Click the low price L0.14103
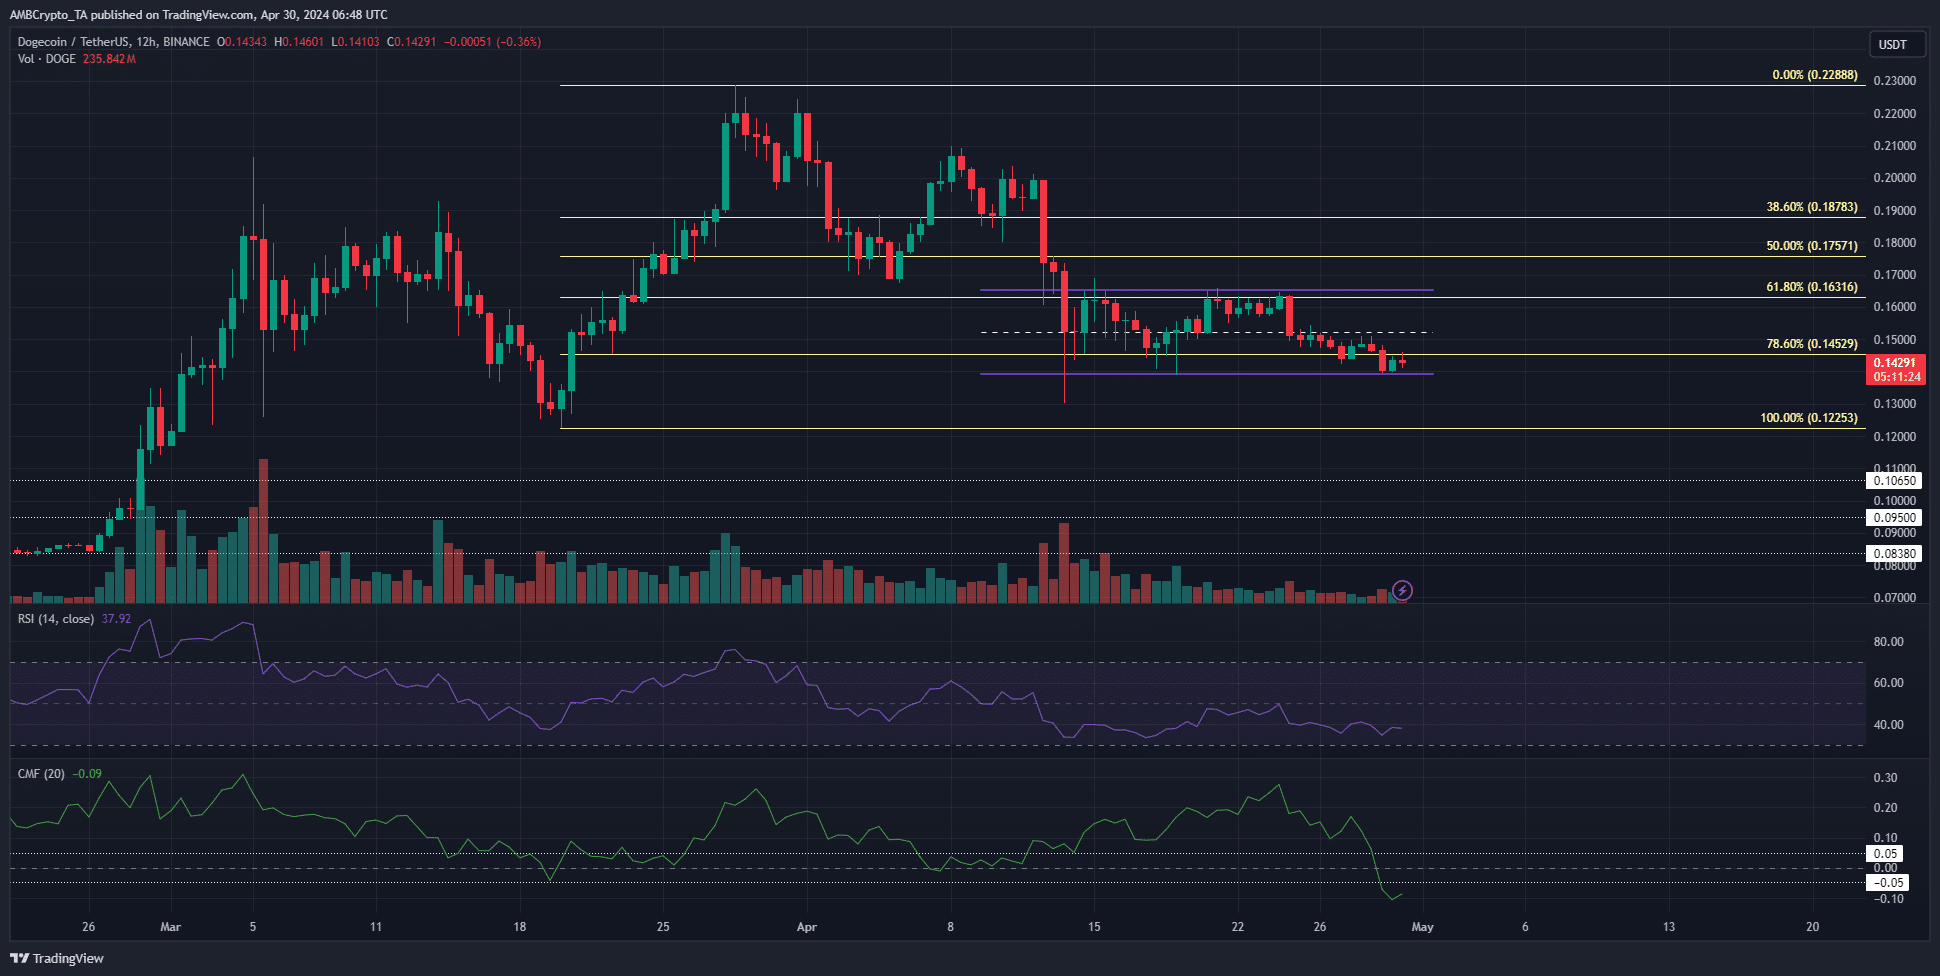The image size is (1940, 976). 355,42
